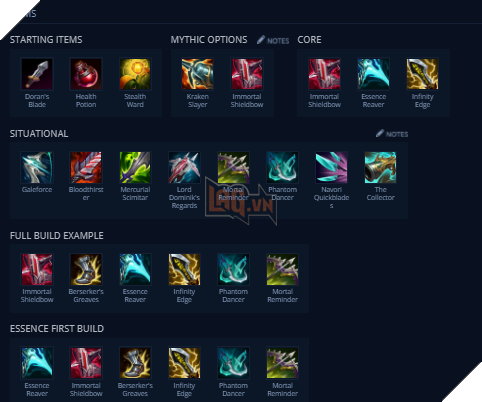Click the Doran's Blade starting item icon
This screenshot has width=482, height=402.
tap(37, 74)
